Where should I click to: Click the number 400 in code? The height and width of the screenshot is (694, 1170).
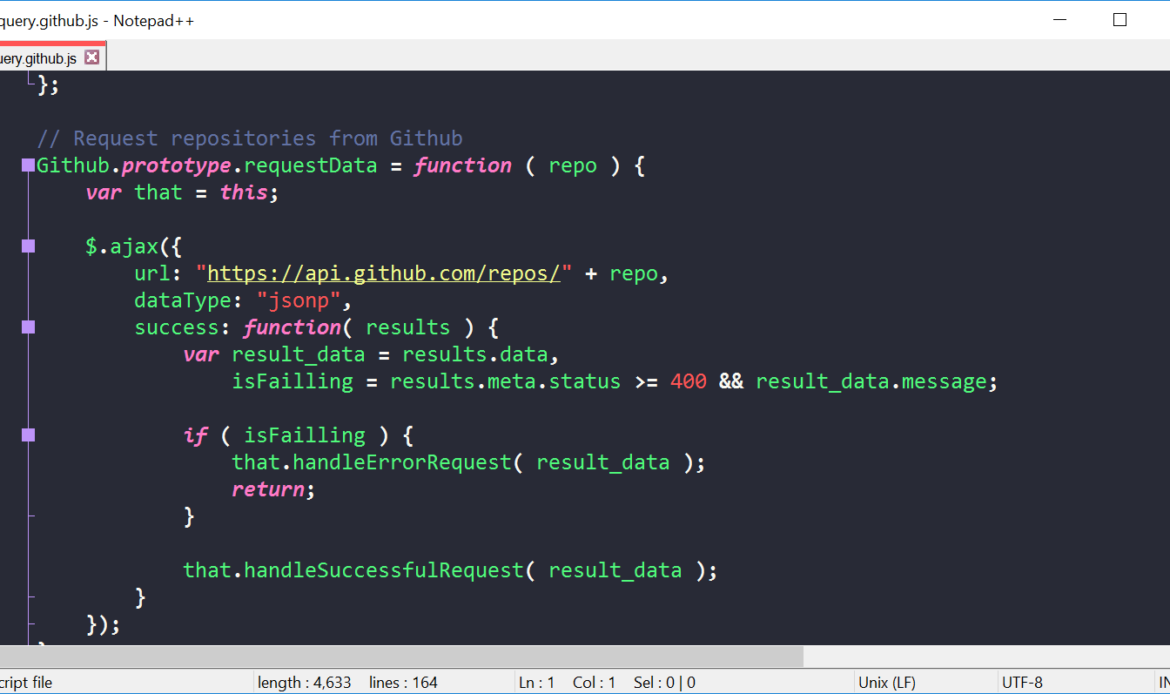(x=688, y=382)
